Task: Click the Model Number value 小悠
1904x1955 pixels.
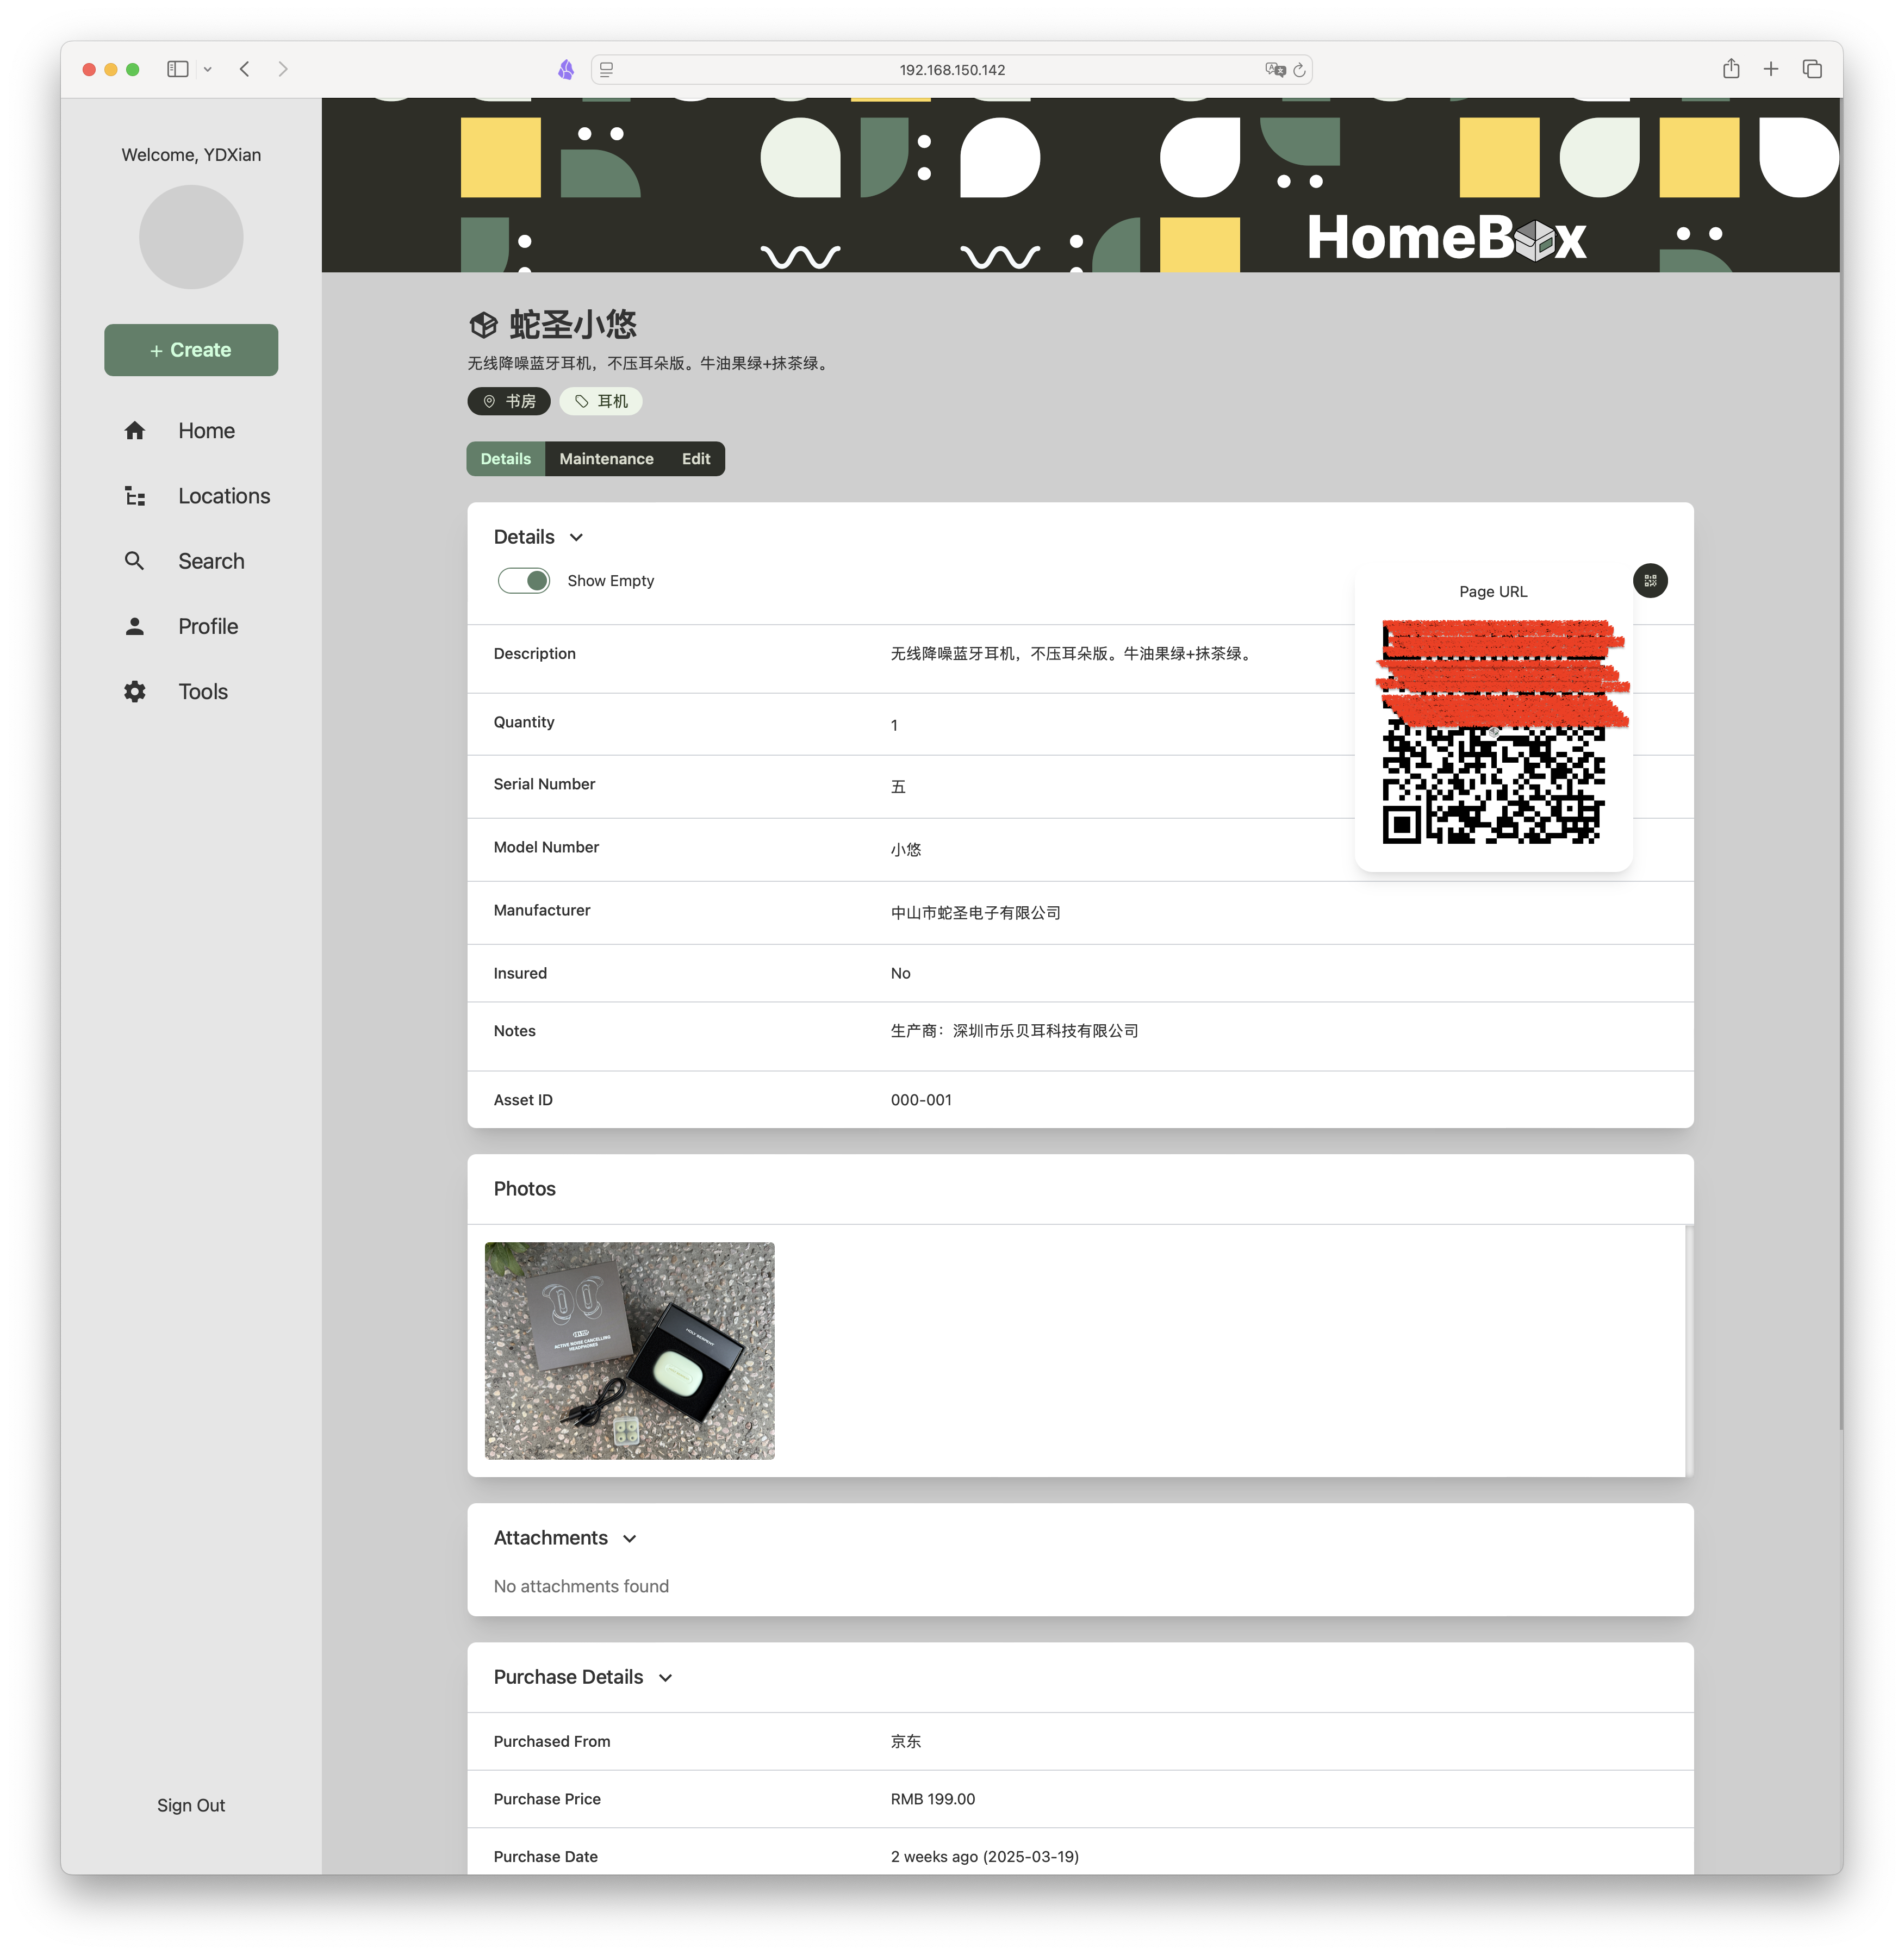Action: (x=906, y=850)
